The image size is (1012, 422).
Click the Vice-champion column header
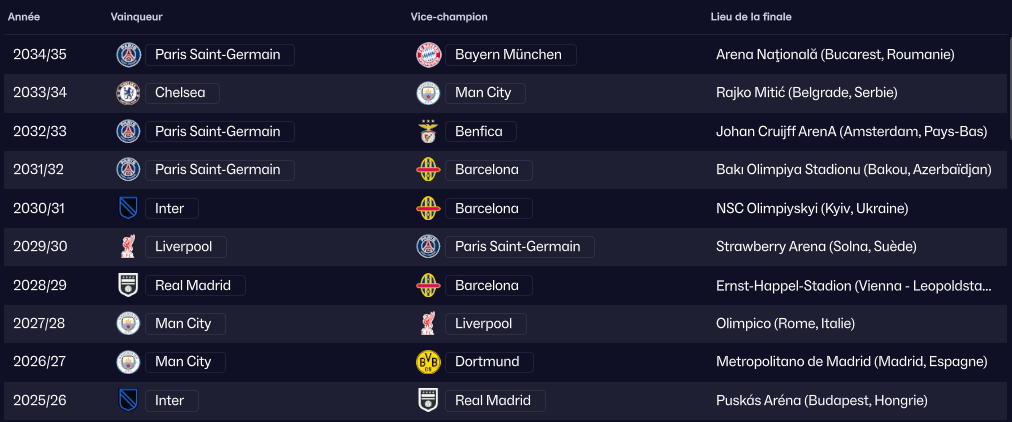[449, 17]
